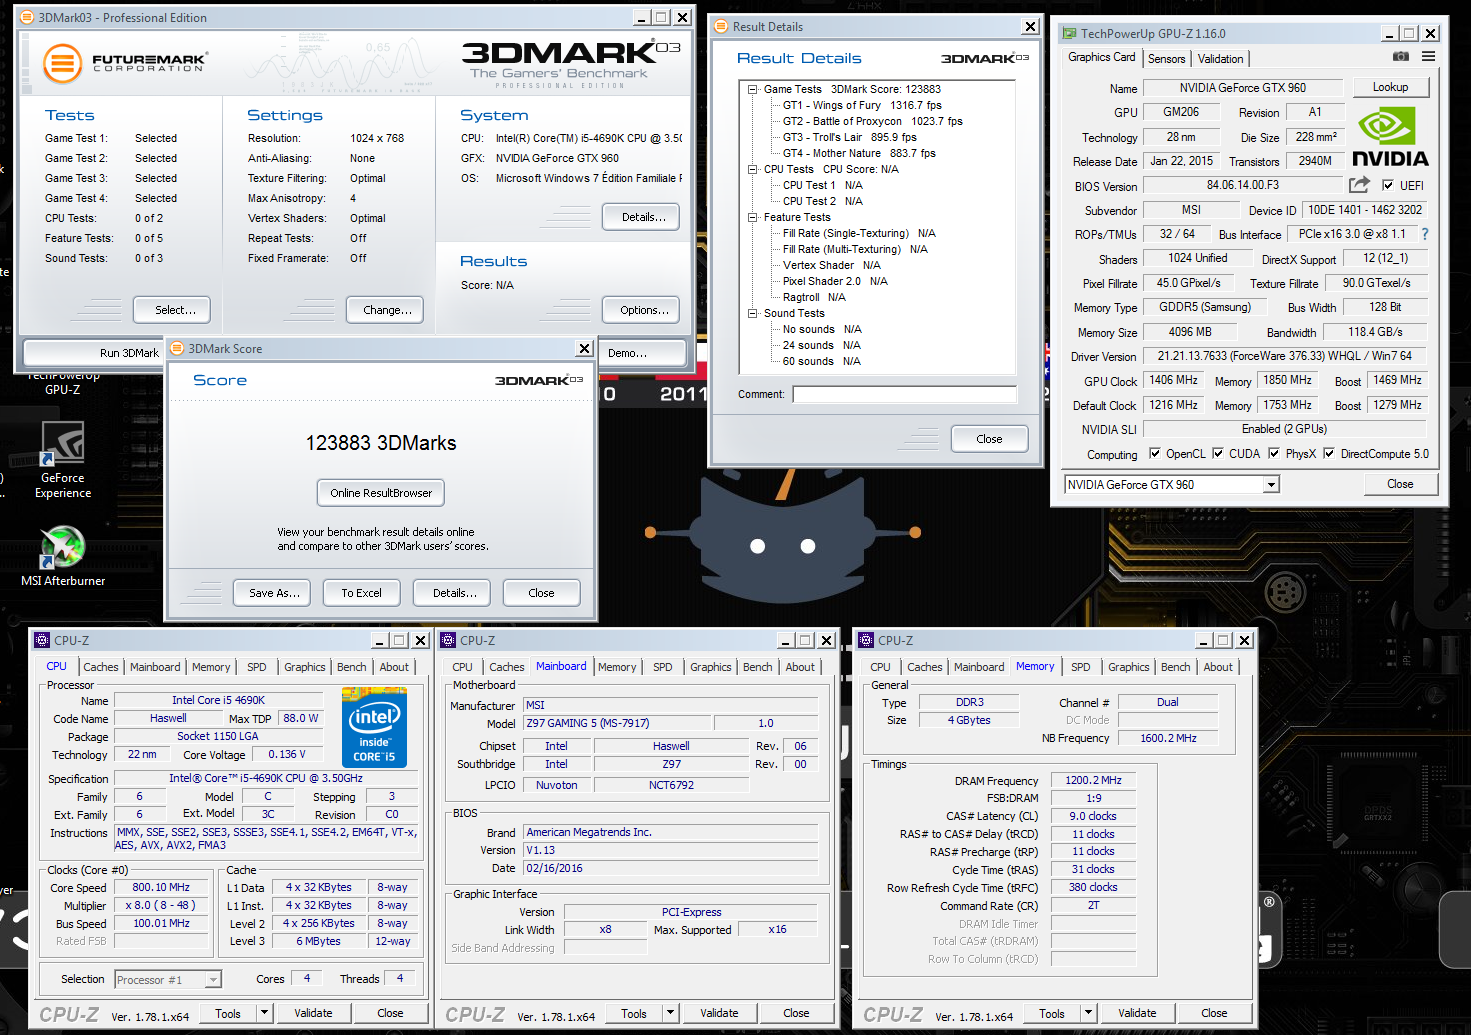The height and width of the screenshot is (1035, 1471).
Task: Select GT4 - Mother Nature result row
Action: point(859,153)
